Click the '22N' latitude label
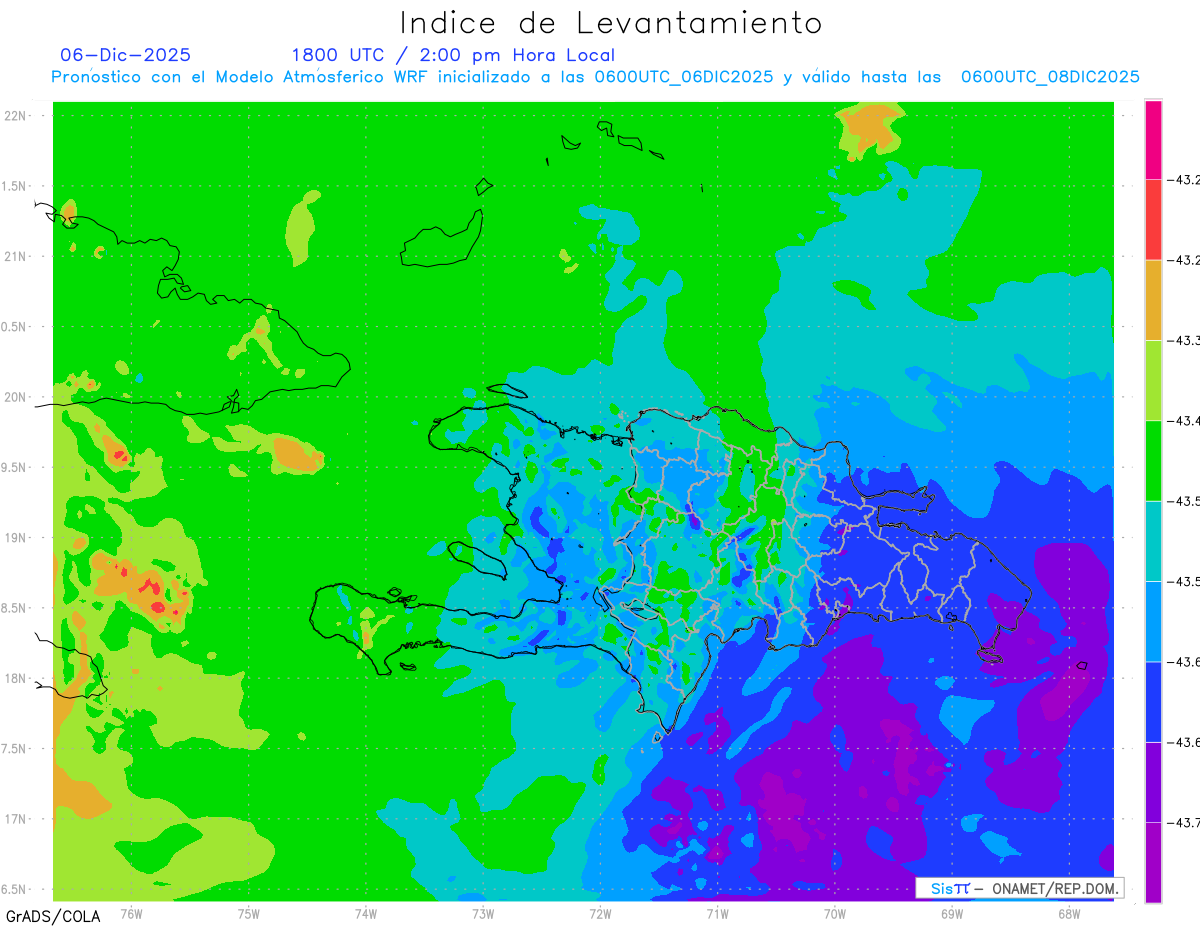Viewport: 1200px width, 927px height. tap(16, 116)
